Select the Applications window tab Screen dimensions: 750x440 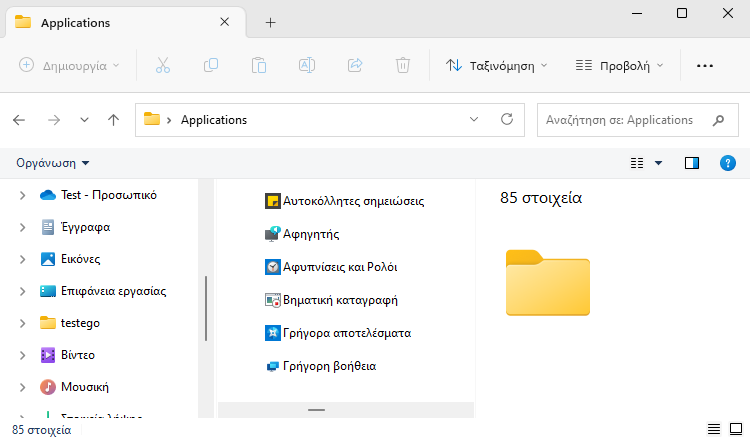[125, 22]
